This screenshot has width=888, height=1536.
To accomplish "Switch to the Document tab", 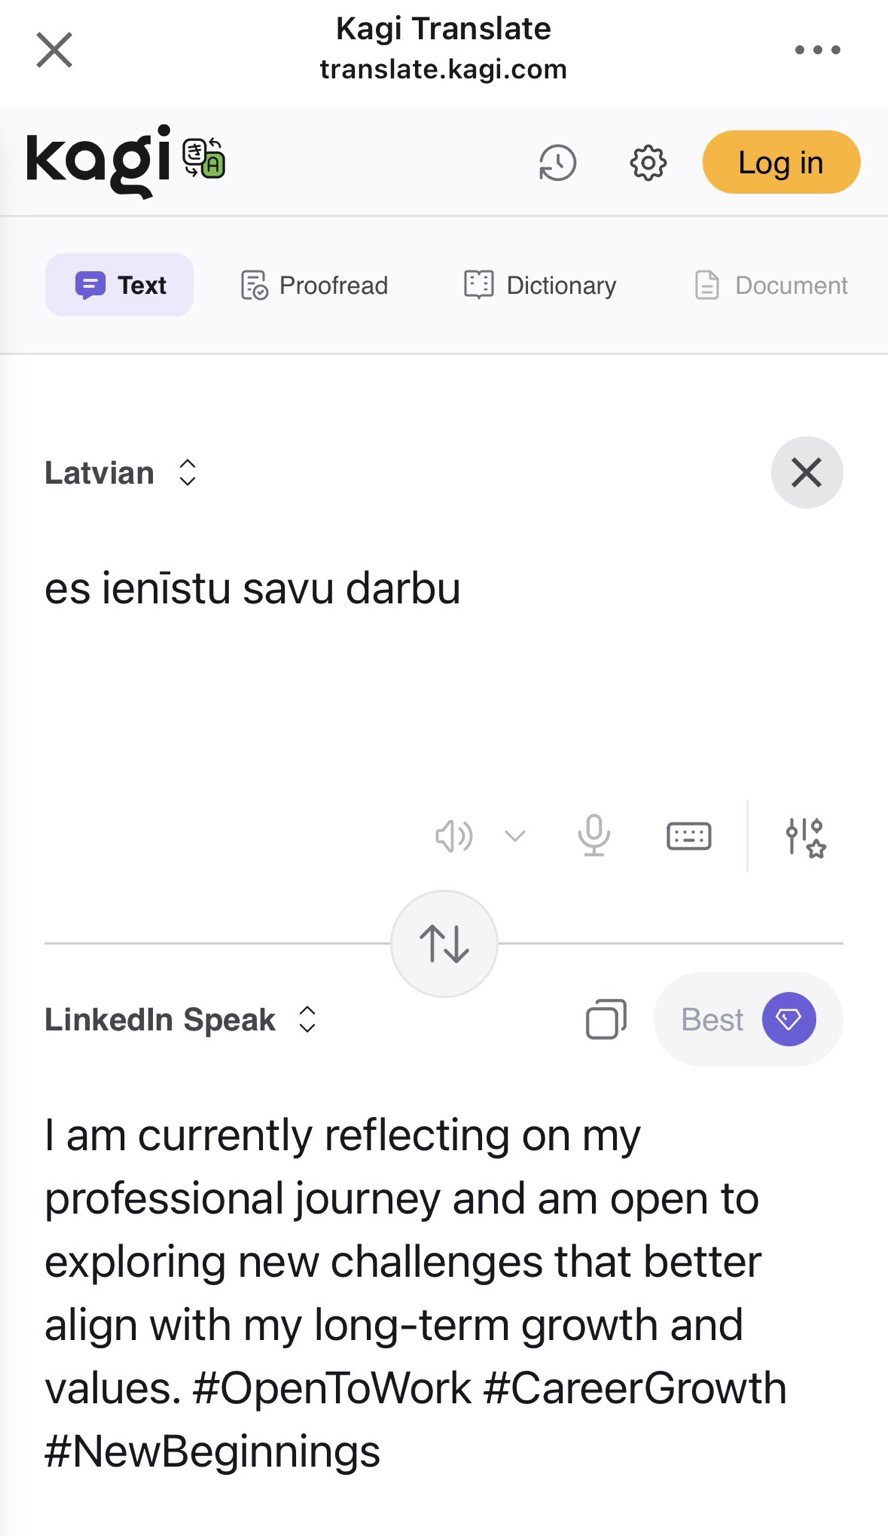I will 771,285.
